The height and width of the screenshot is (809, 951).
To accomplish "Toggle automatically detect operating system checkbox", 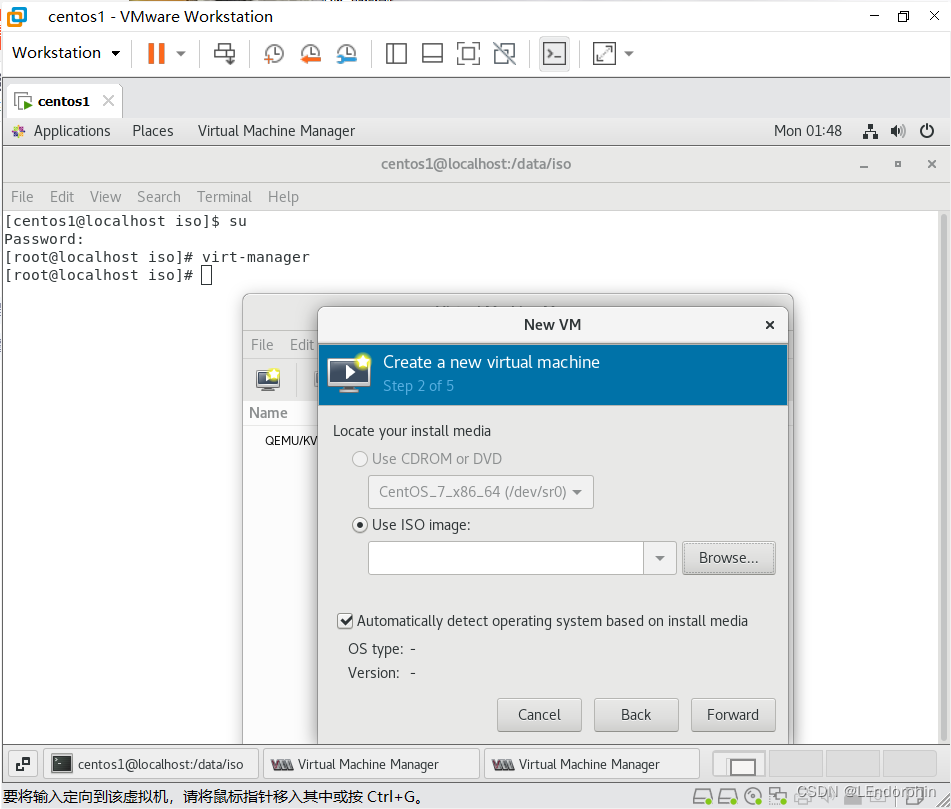I will 345,621.
